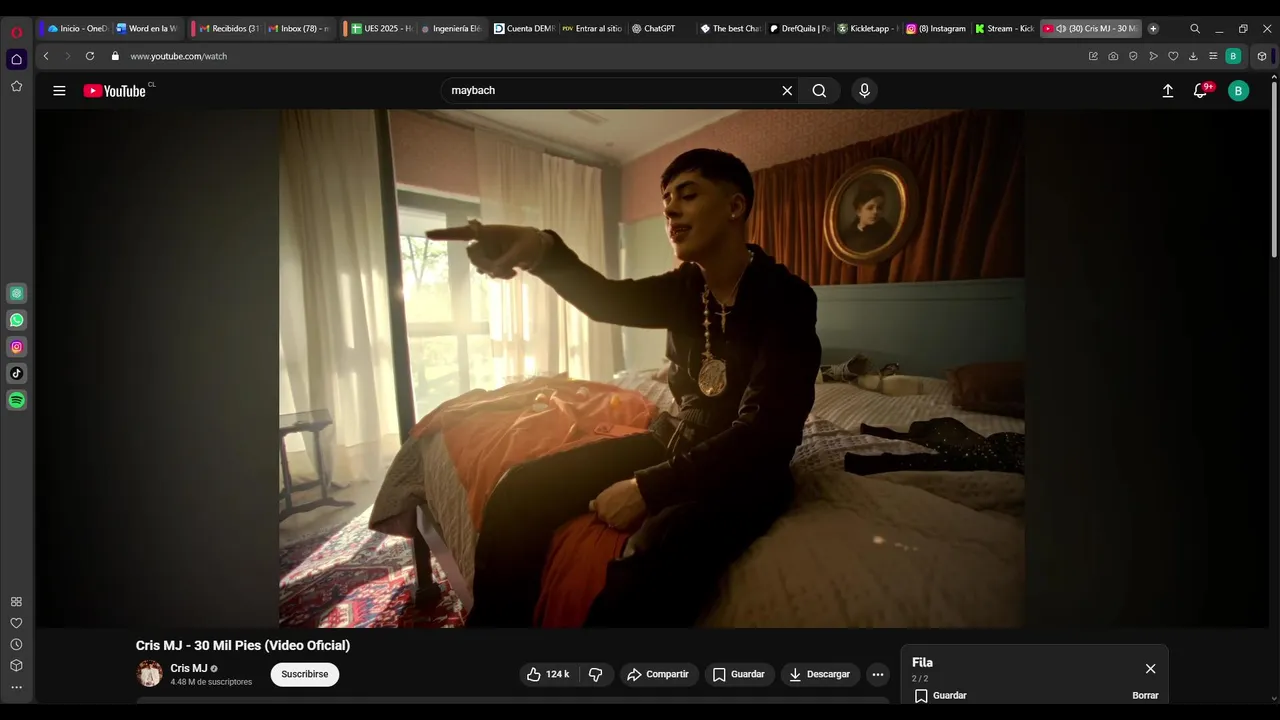This screenshot has width=1280, height=720.
Task: Switch to the 'Kicklet.app' tab
Action: click(x=868, y=29)
